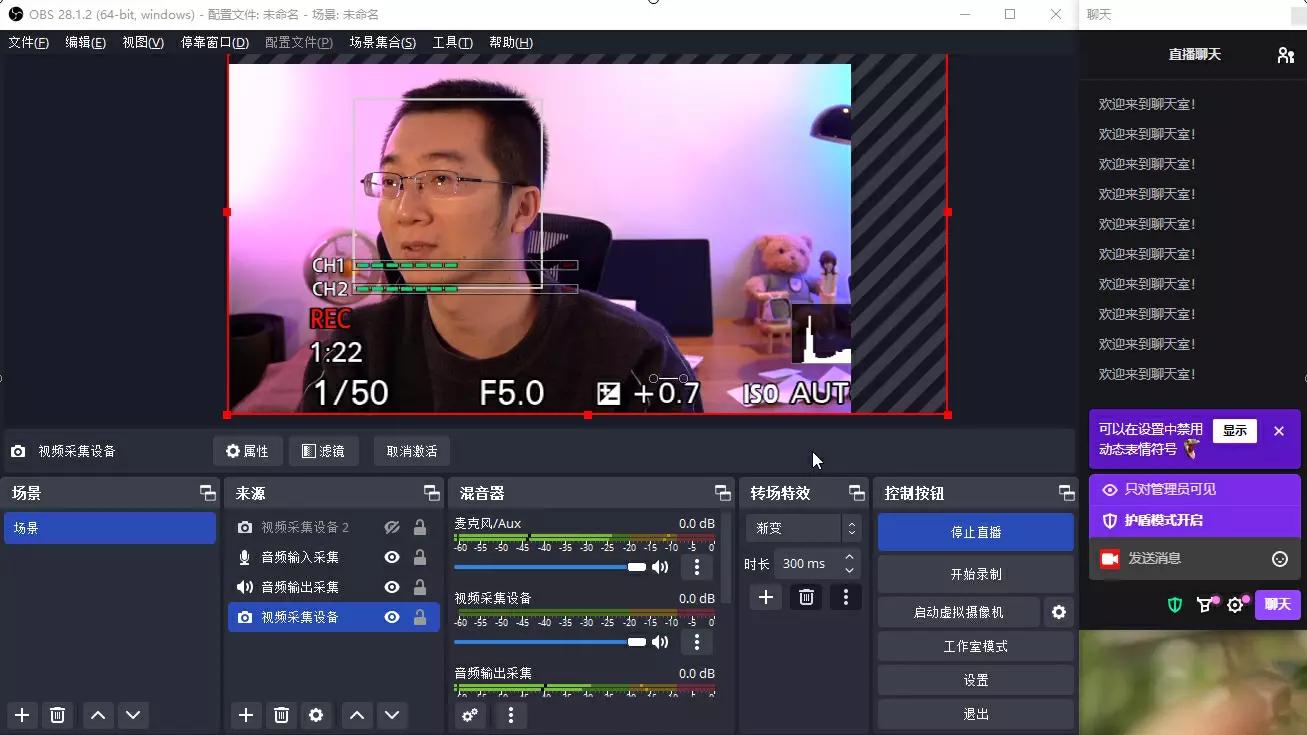1307x735 pixels.
Task: Show the hidden 视频采集设备 2 source
Action: [x=391, y=527]
